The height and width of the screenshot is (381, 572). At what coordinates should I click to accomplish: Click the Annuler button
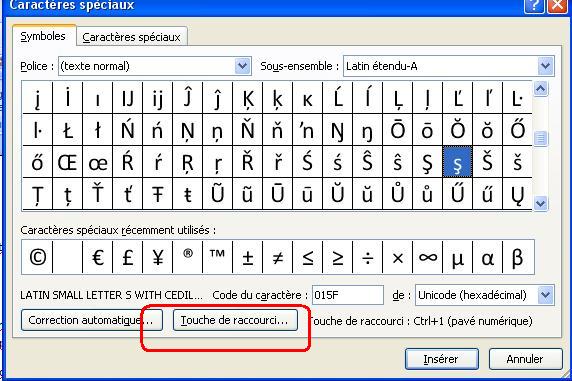(525, 359)
